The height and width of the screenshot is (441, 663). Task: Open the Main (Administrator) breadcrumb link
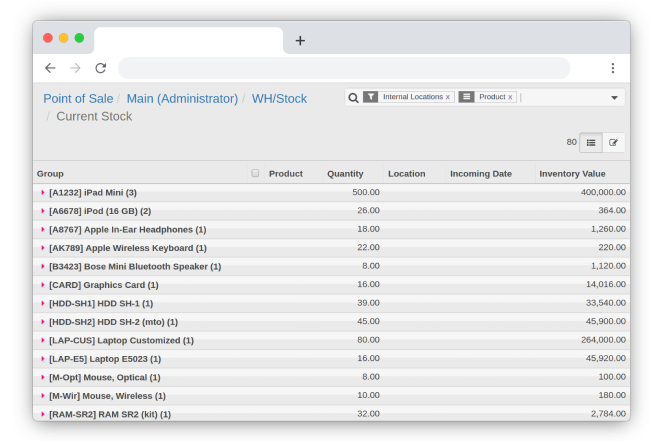click(x=182, y=99)
